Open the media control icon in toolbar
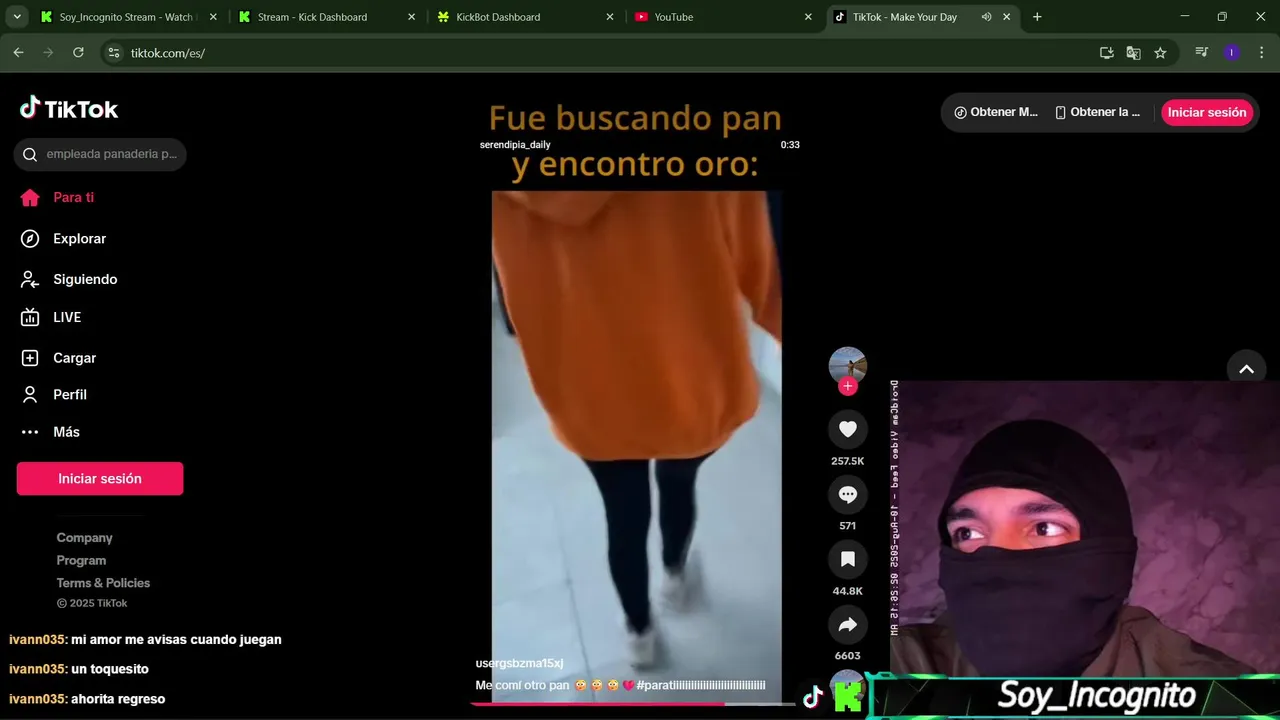This screenshot has width=1280, height=720. point(1202,53)
